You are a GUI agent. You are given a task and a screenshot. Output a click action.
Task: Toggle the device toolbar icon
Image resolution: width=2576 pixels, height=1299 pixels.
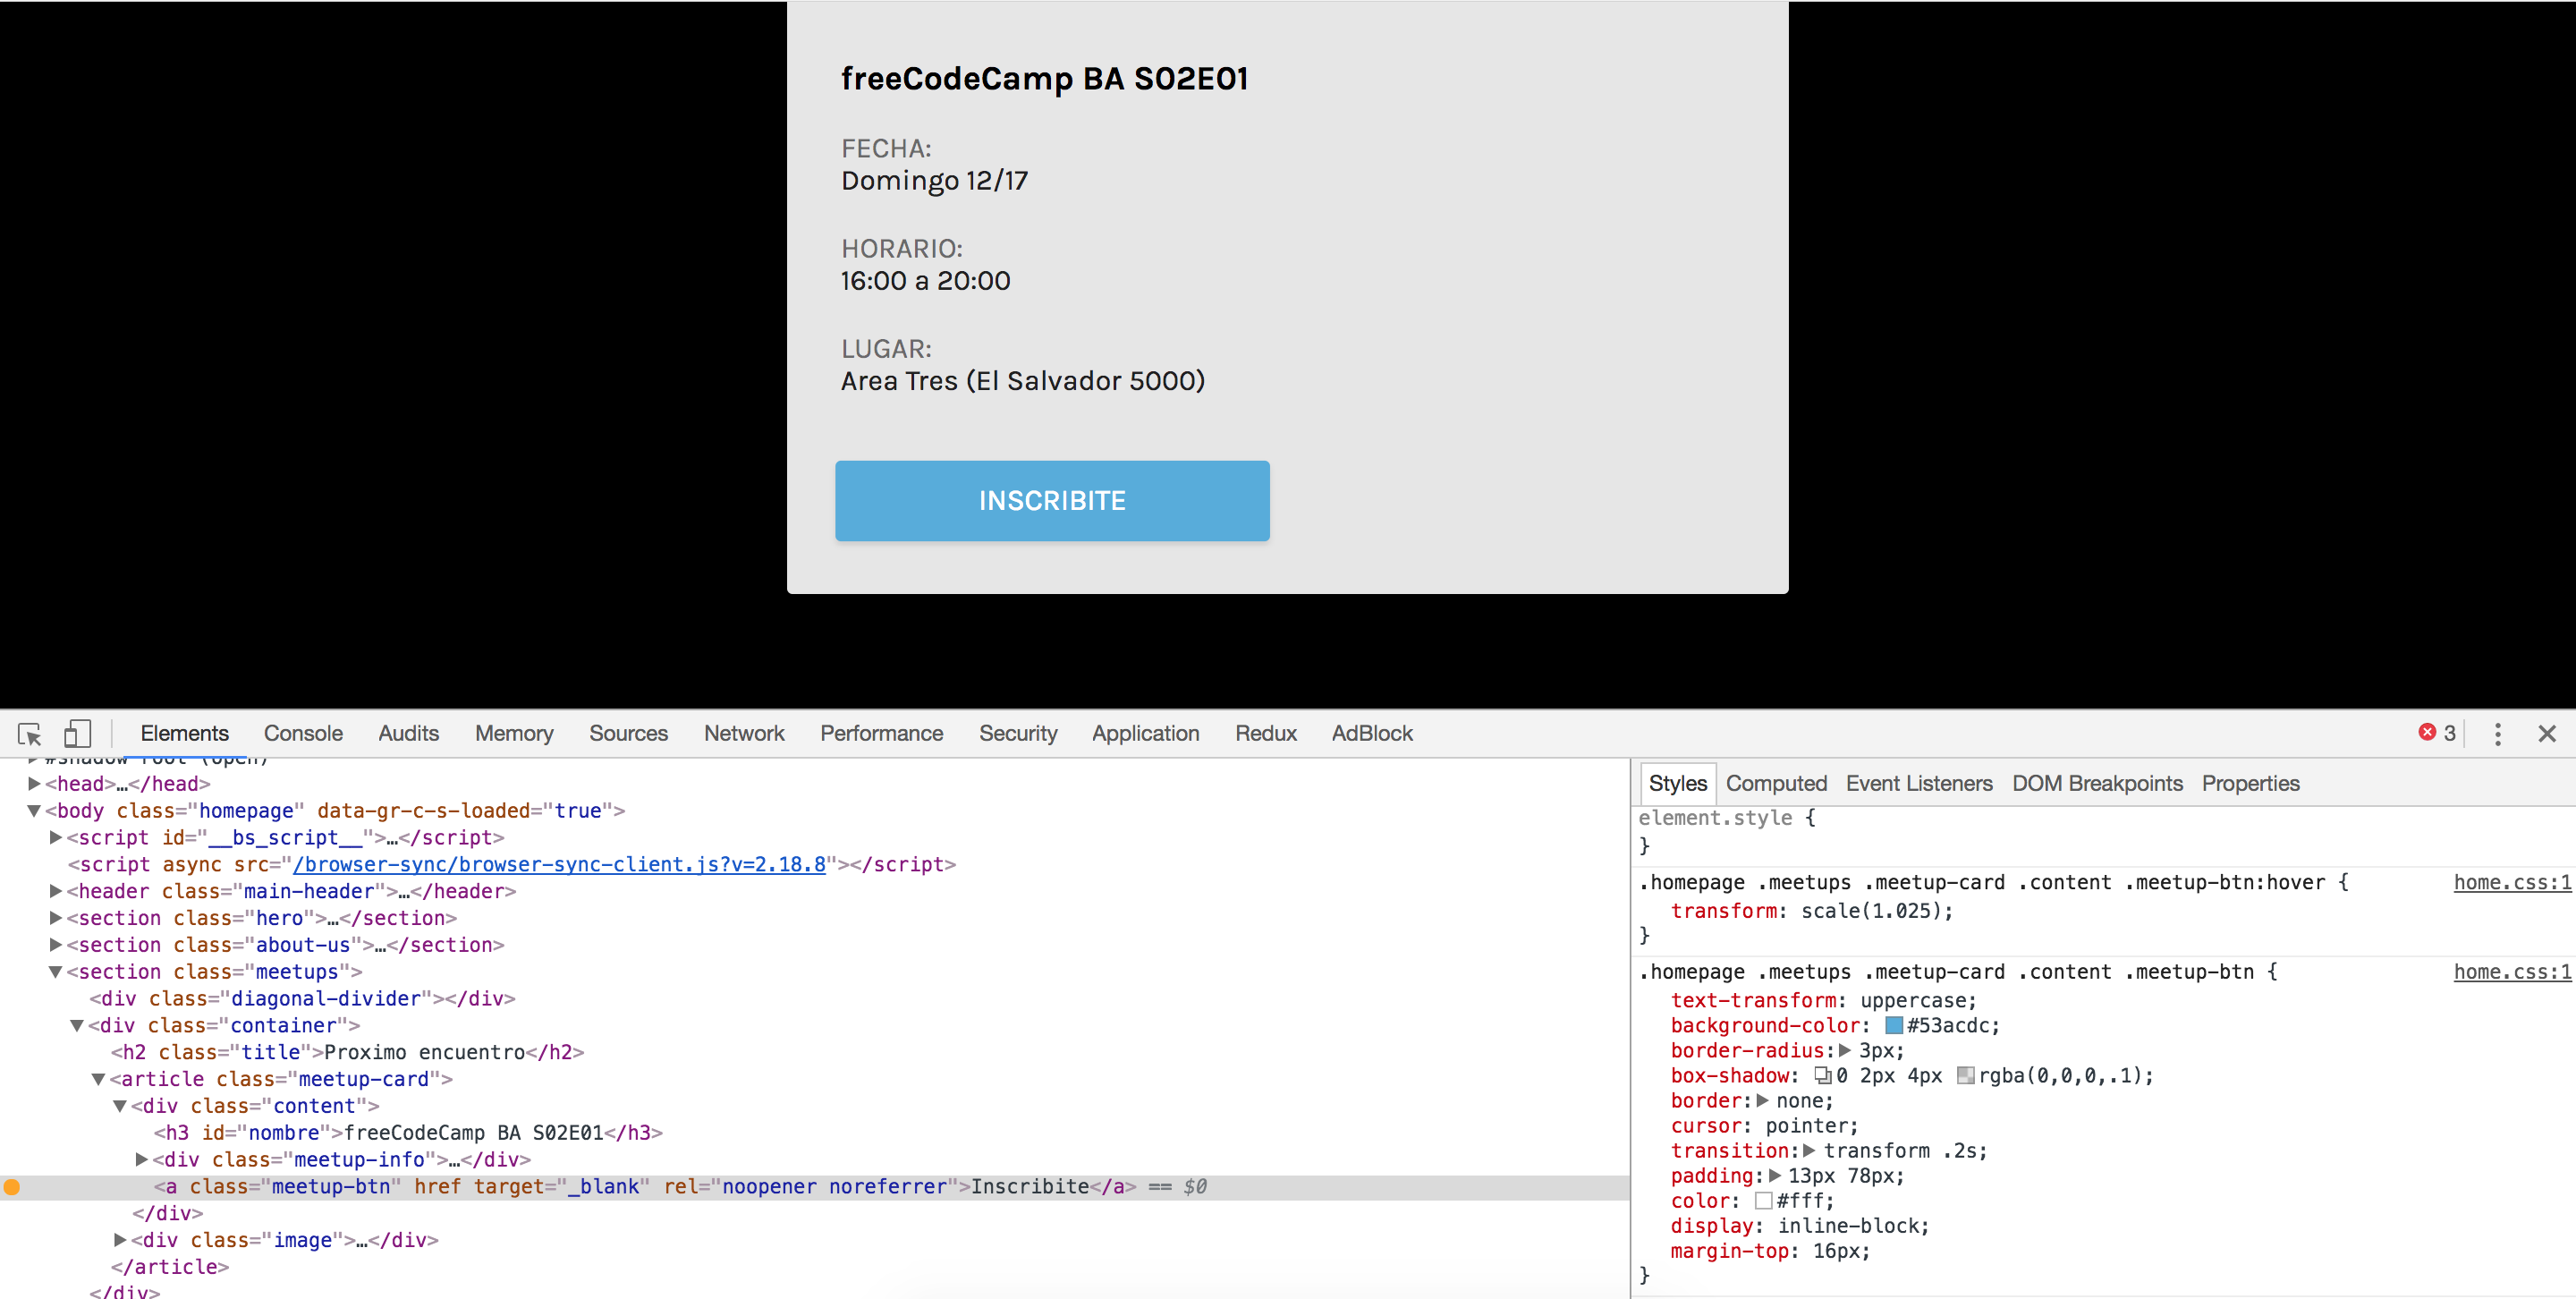coord(77,734)
